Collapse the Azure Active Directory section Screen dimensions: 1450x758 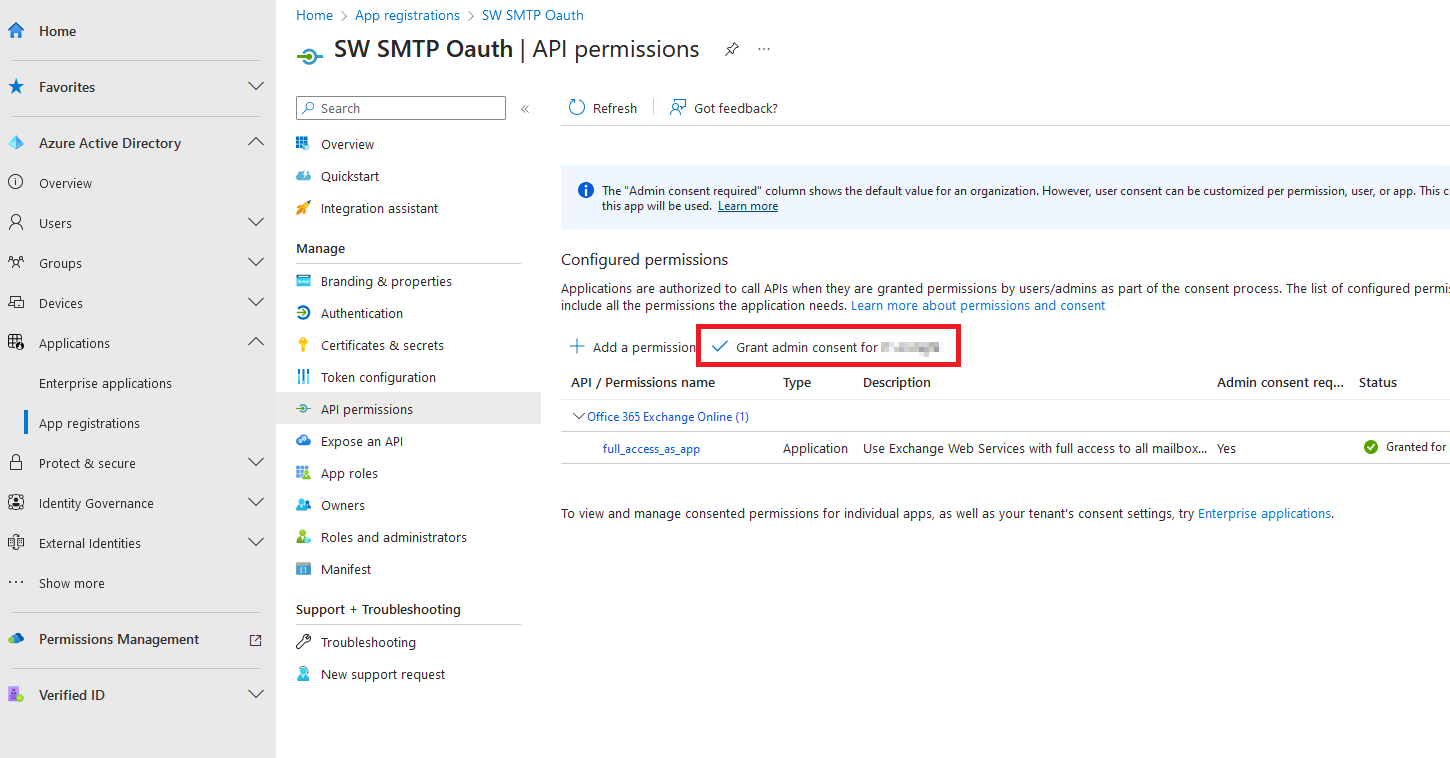[256, 141]
